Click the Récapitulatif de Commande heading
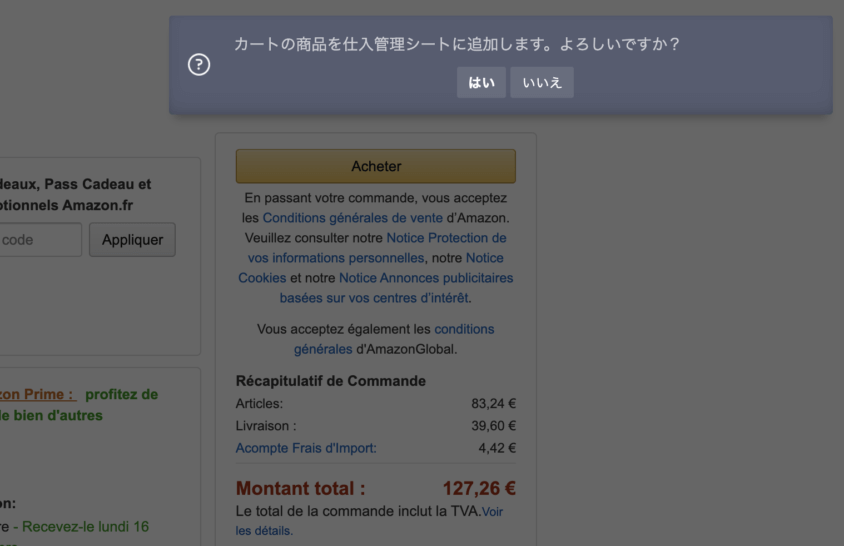Viewport: 844px width, 546px height. (x=330, y=381)
